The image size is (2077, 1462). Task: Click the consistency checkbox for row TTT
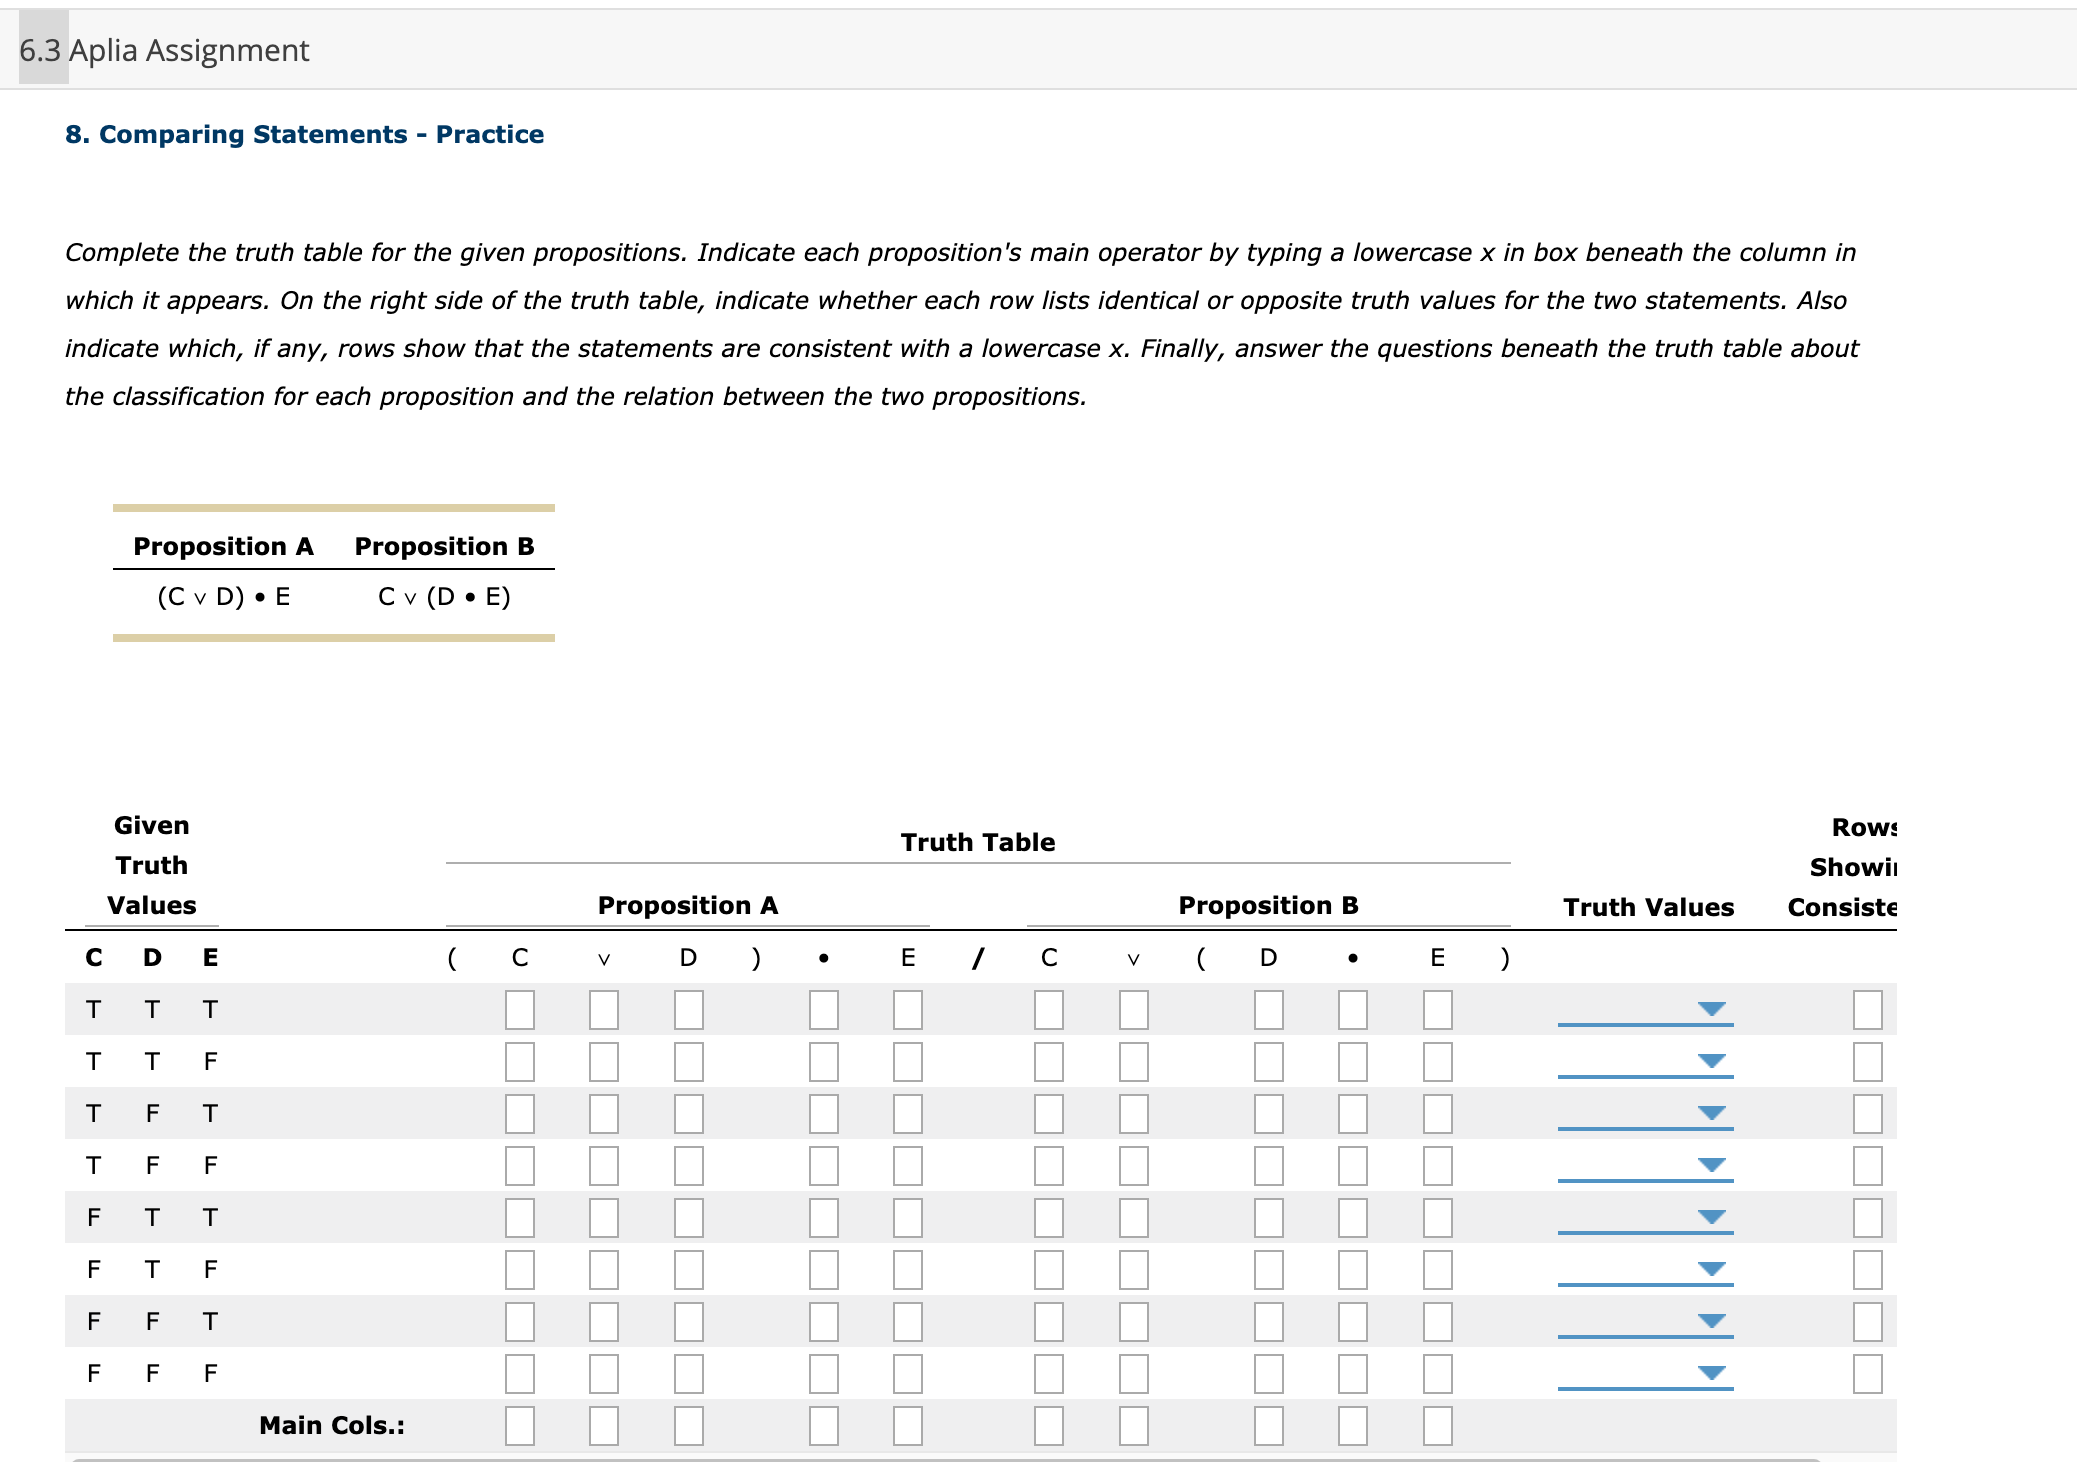[1868, 1010]
